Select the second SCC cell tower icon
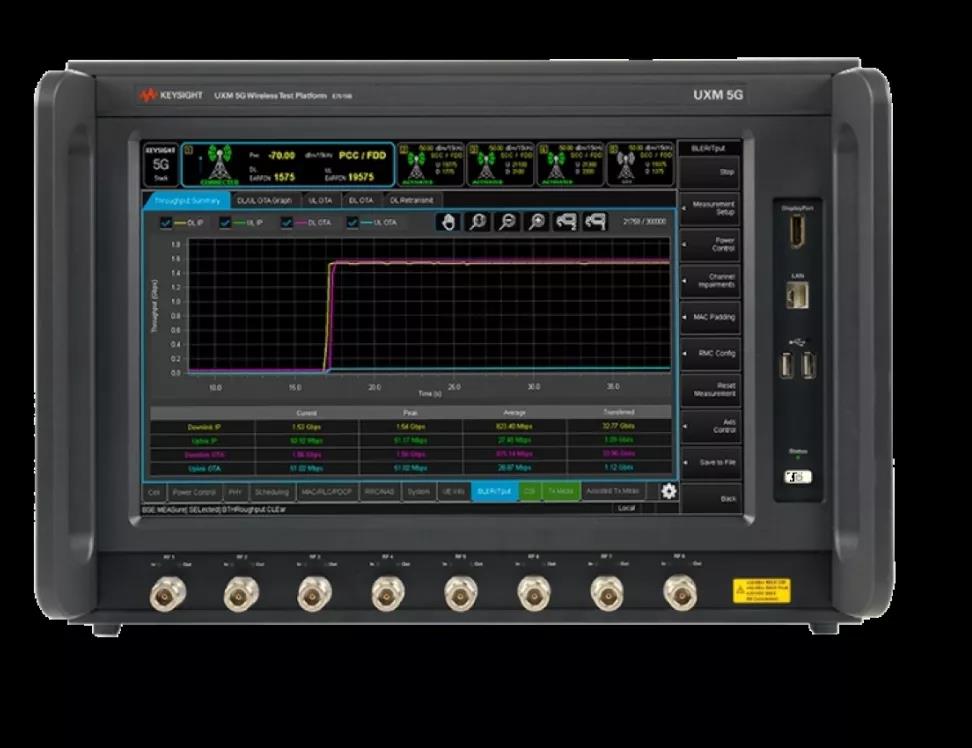 485,165
